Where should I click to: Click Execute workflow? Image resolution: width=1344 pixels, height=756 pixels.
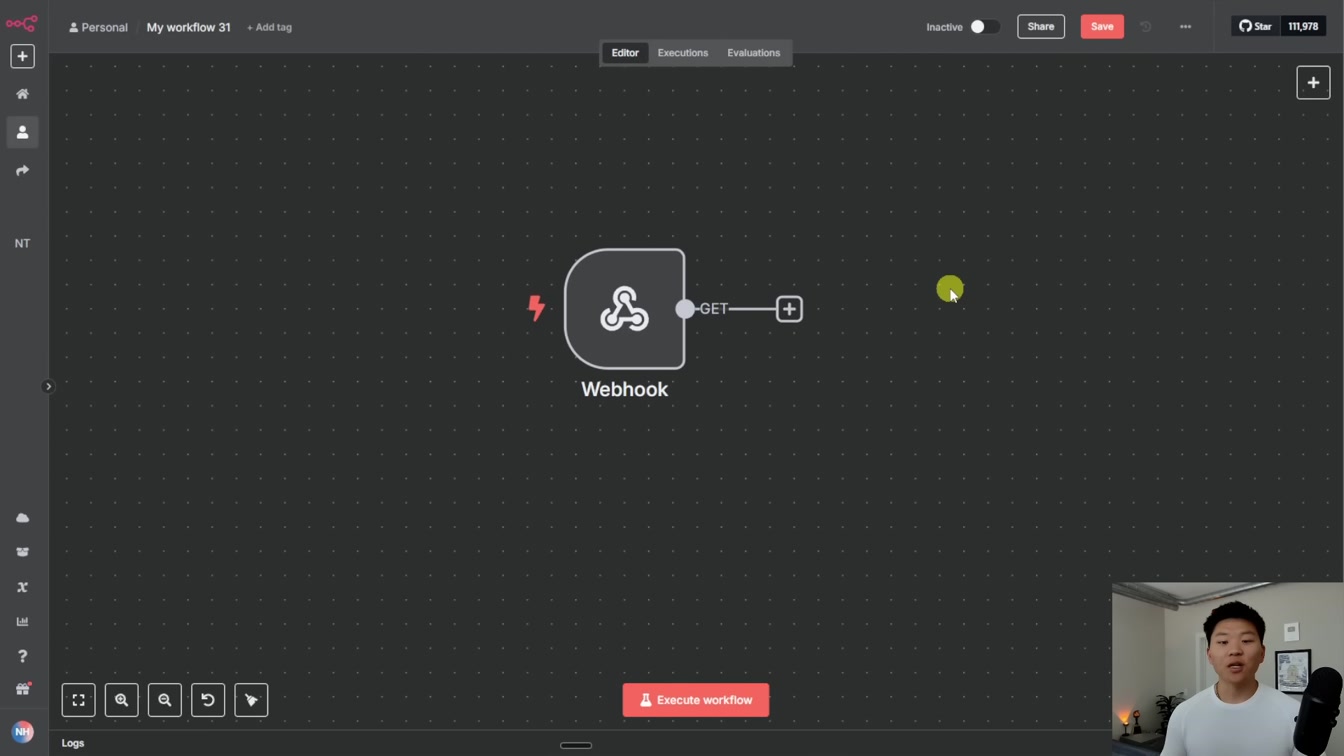pyautogui.click(x=696, y=700)
